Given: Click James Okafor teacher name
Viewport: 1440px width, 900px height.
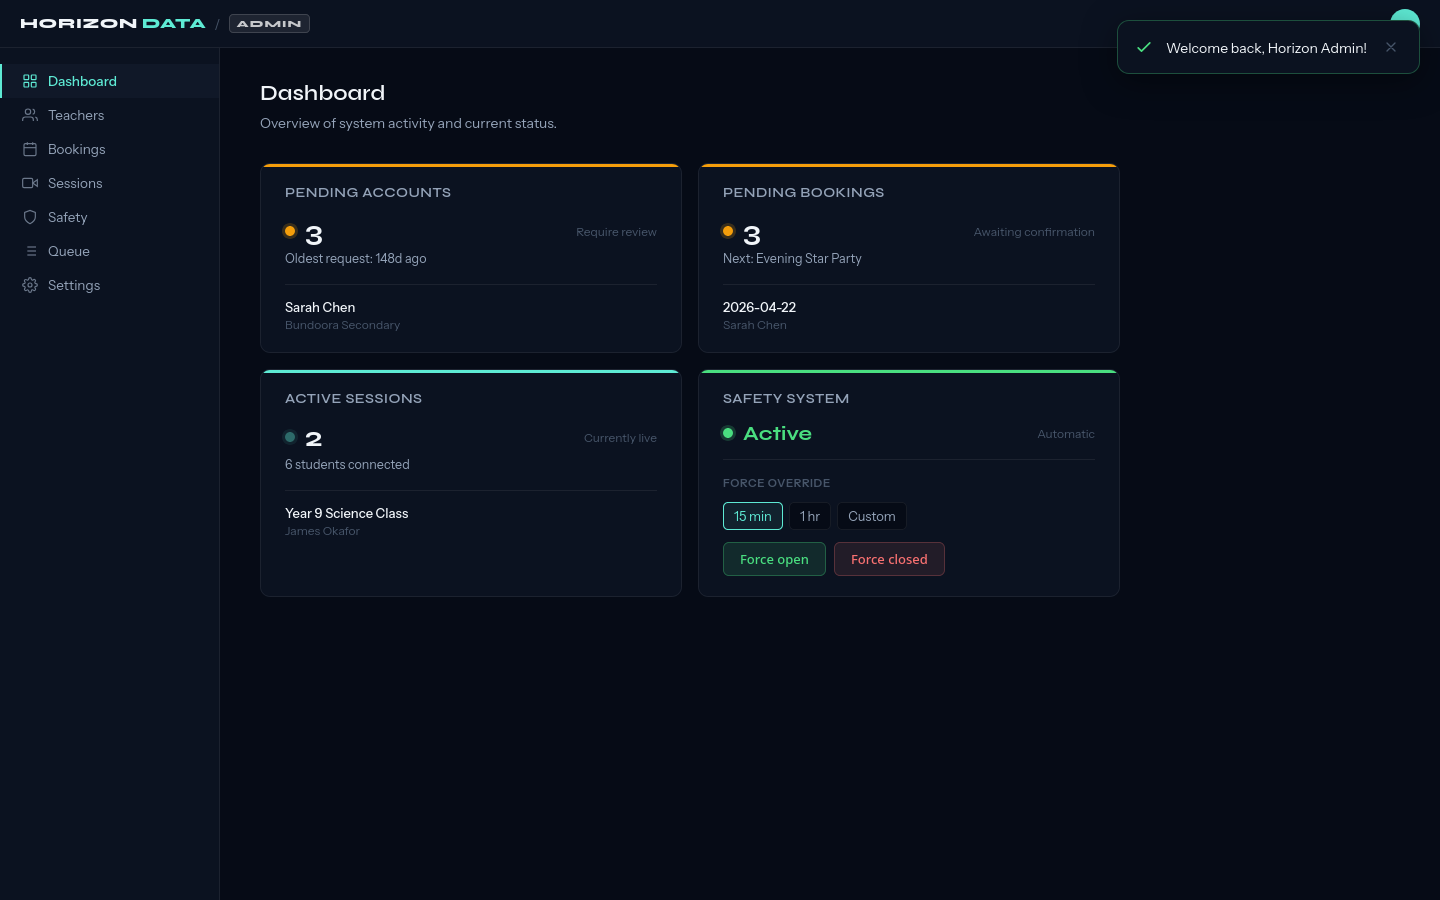Looking at the screenshot, I should (322, 531).
